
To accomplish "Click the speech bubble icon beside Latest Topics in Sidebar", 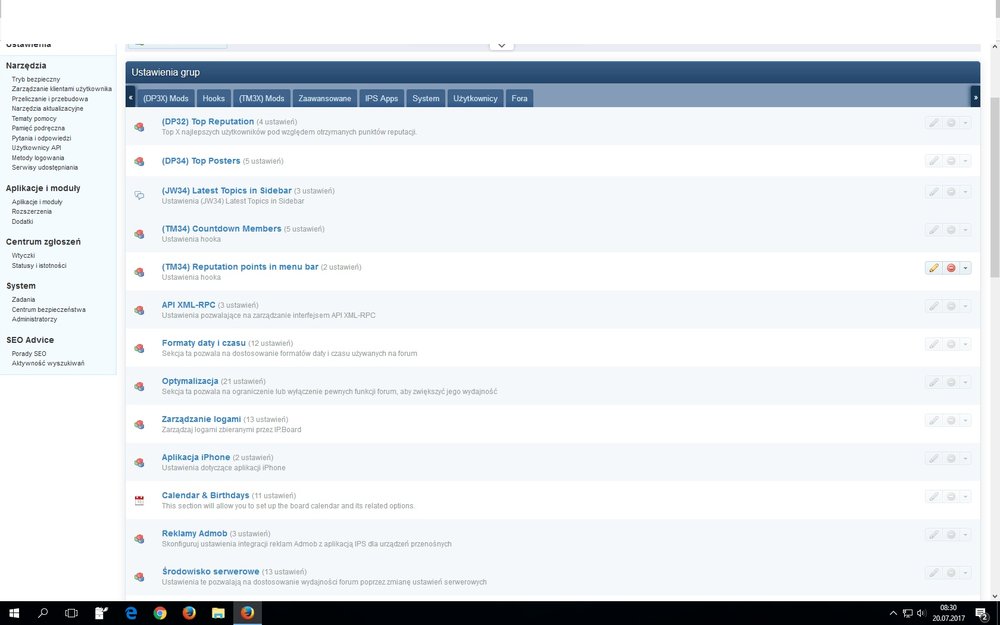I will 140,195.
